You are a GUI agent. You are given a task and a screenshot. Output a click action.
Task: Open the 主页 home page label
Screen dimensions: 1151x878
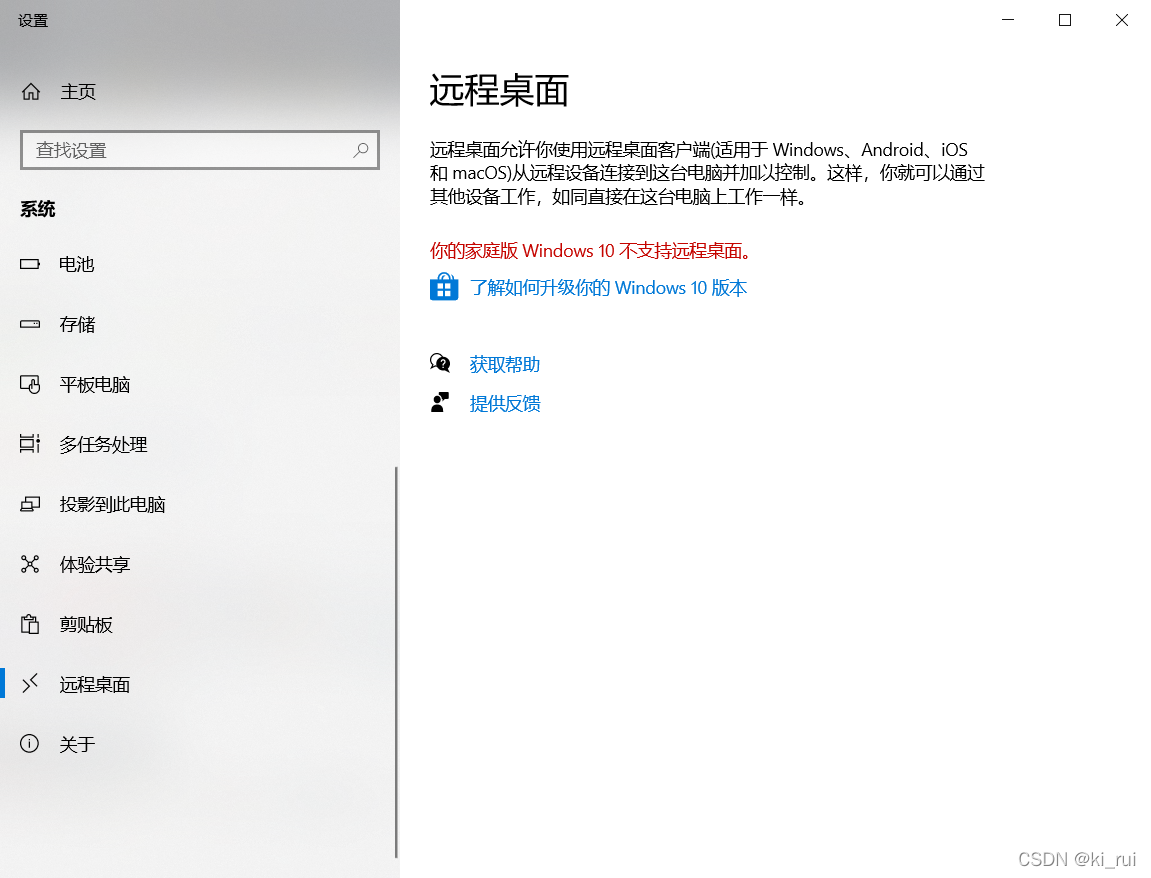[x=78, y=92]
